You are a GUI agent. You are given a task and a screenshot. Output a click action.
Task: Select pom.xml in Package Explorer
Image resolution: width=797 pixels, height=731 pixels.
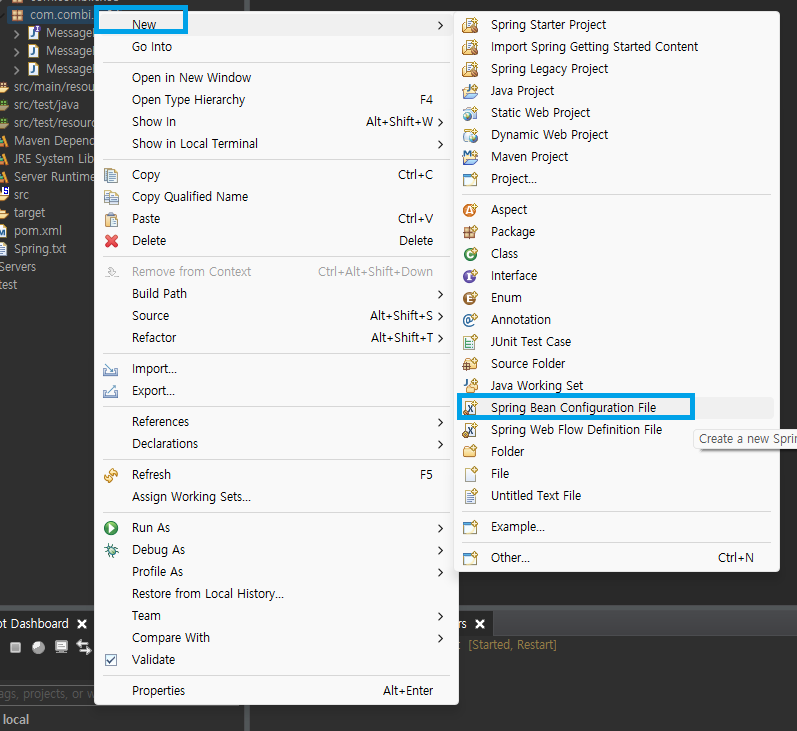click(x=38, y=231)
